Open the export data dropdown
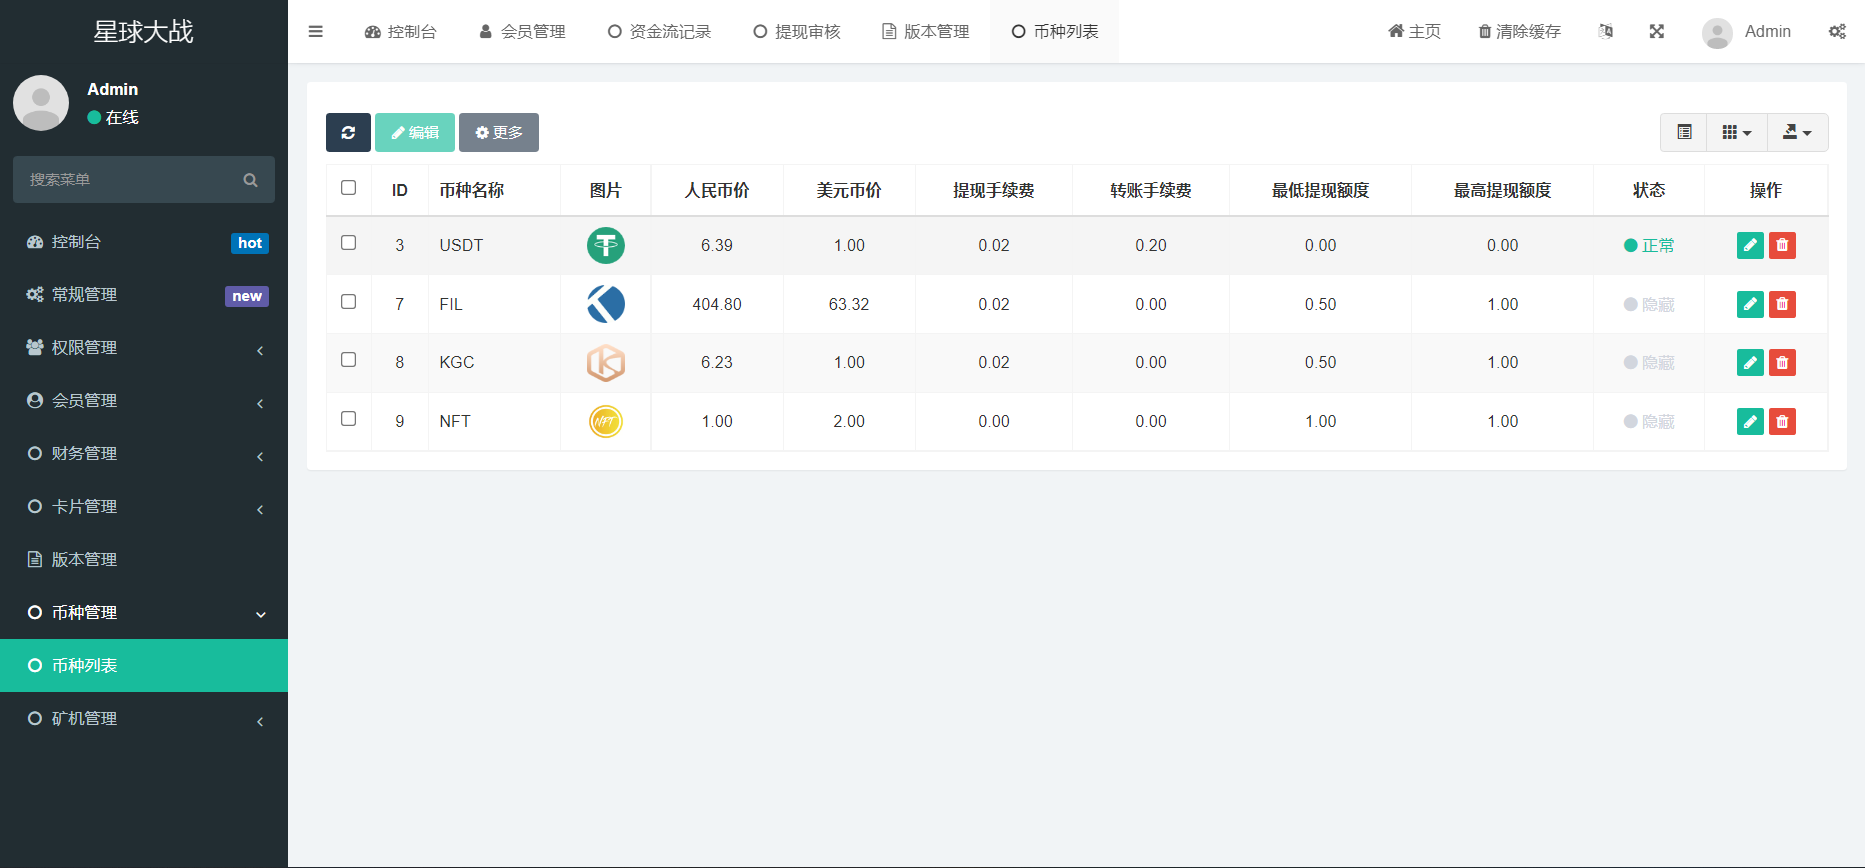1865x868 pixels. click(1798, 132)
